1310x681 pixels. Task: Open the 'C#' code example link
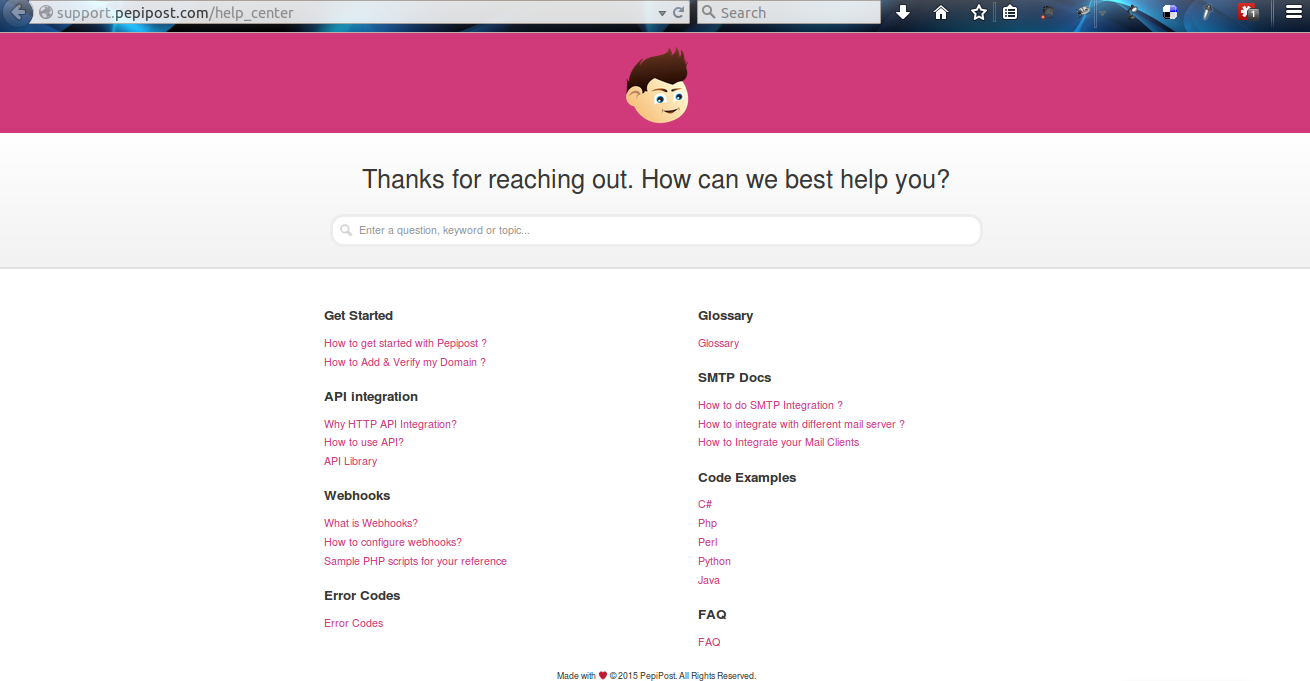[x=705, y=504]
